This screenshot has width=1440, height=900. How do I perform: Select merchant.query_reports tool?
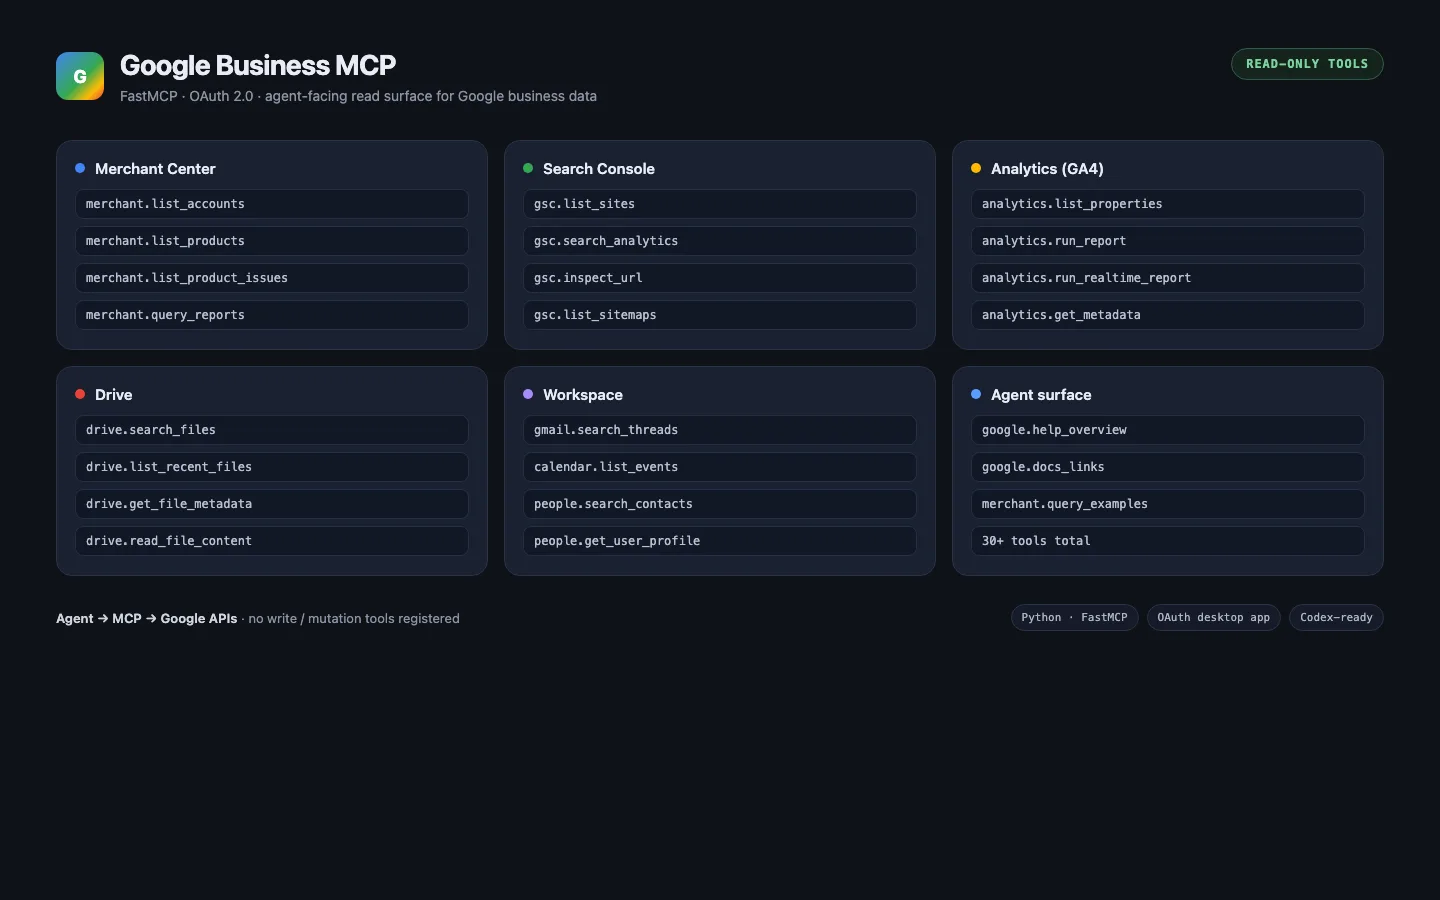[272, 315]
